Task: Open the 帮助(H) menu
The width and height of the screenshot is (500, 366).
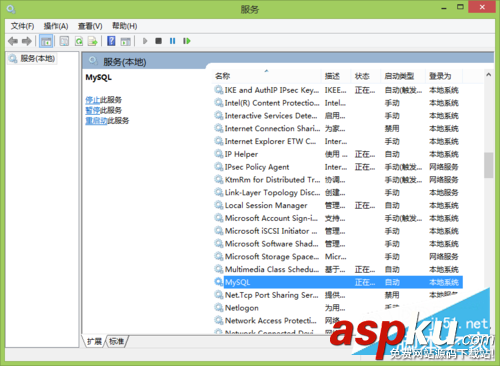Action: click(124, 26)
